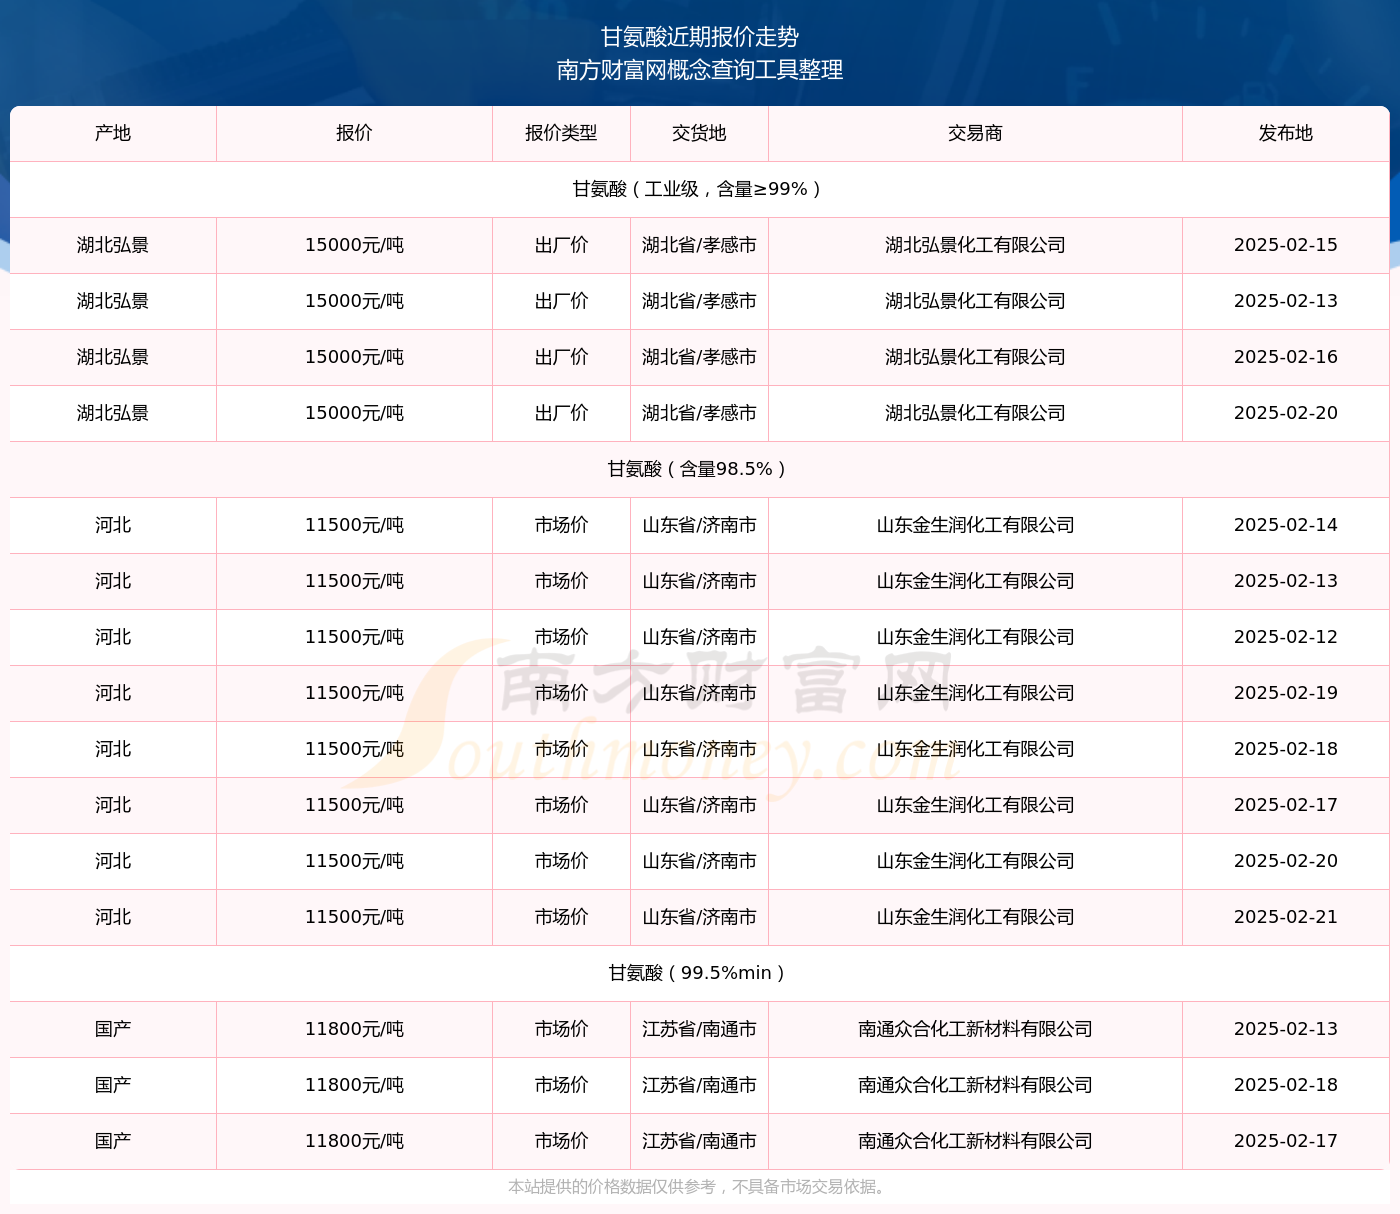Click the 交易商 column header
The height and width of the screenshot is (1214, 1400).
[x=975, y=133]
